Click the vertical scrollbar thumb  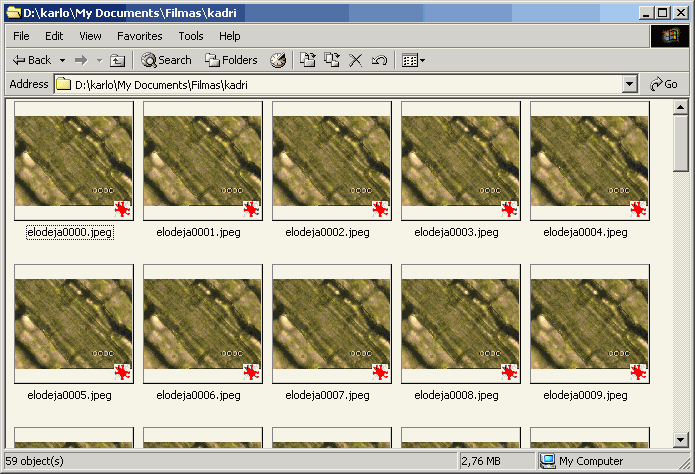680,143
